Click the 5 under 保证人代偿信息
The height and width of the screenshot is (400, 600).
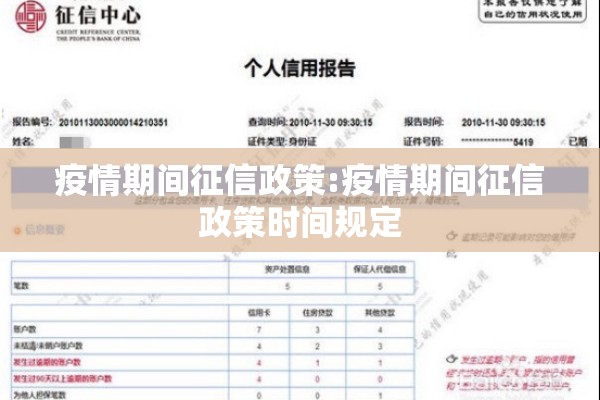click(x=380, y=286)
